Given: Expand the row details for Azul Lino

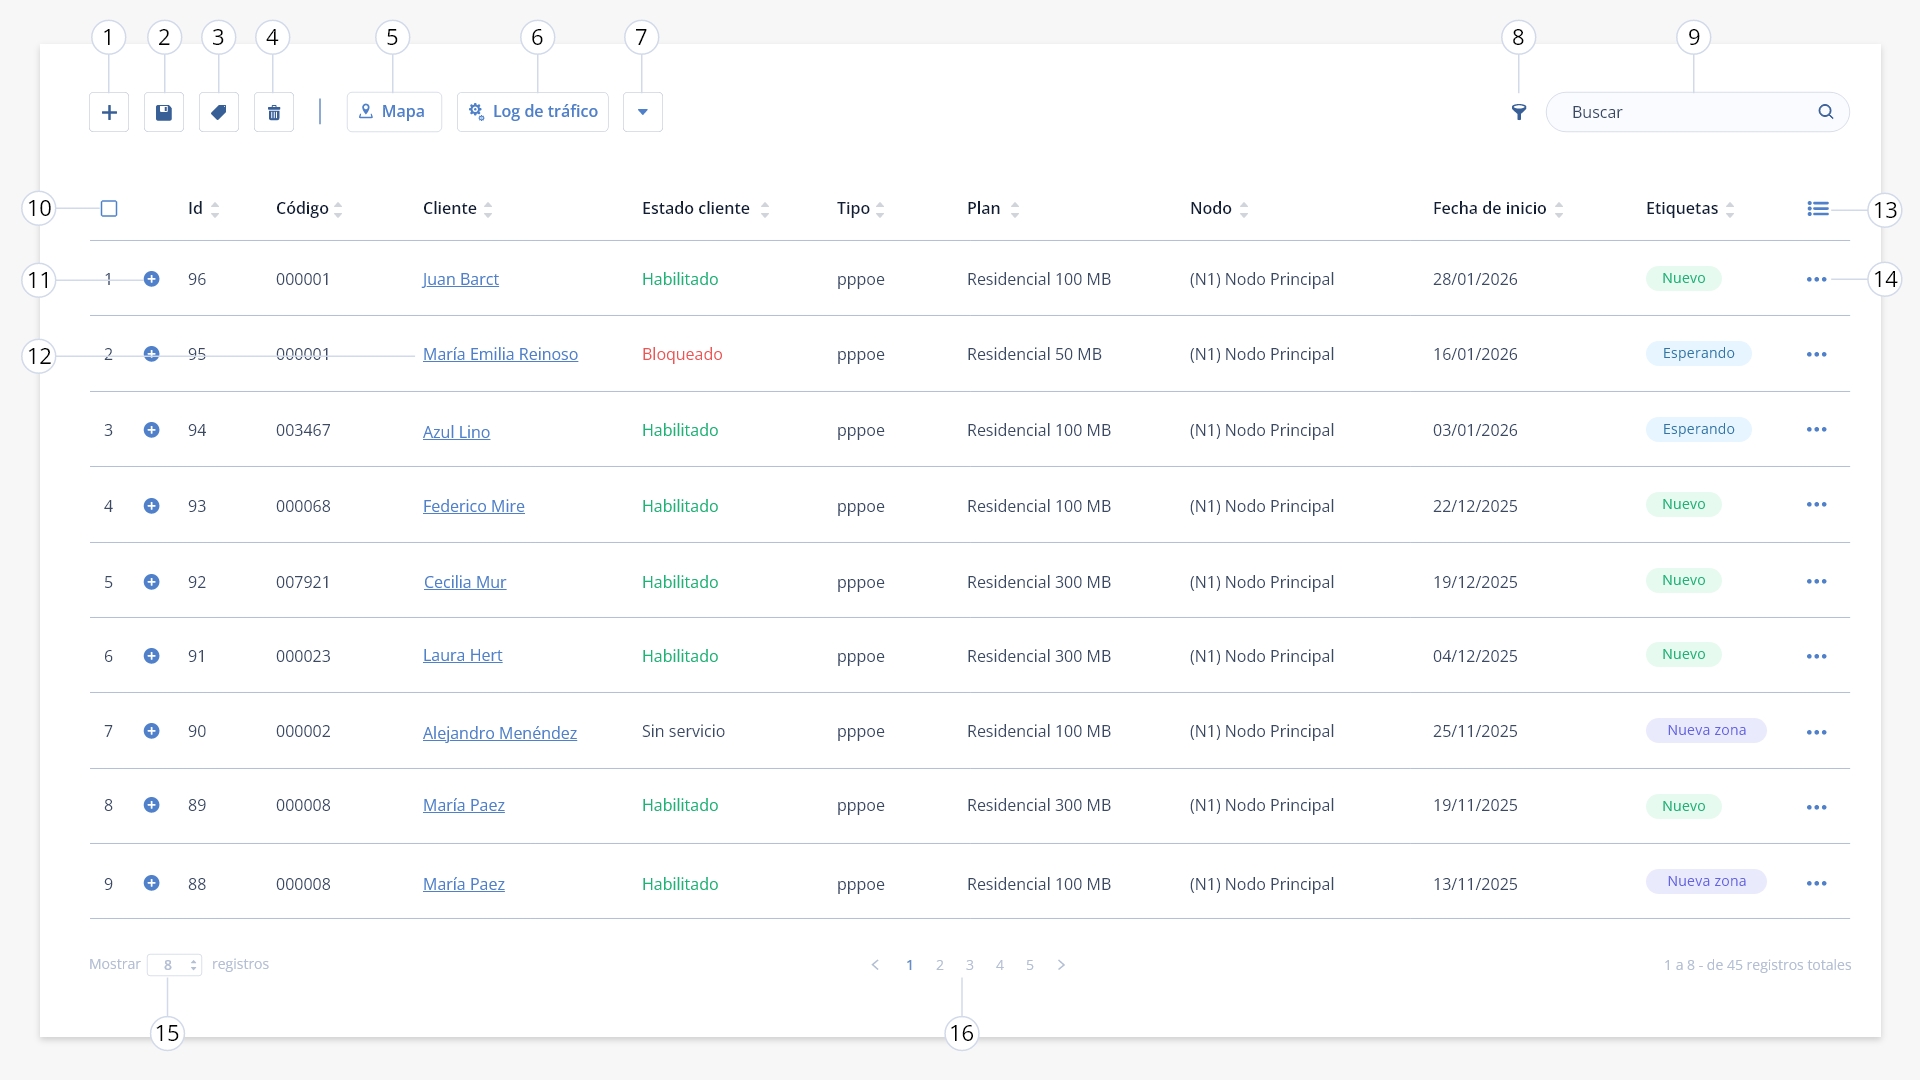Looking at the screenshot, I should (x=151, y=430).
